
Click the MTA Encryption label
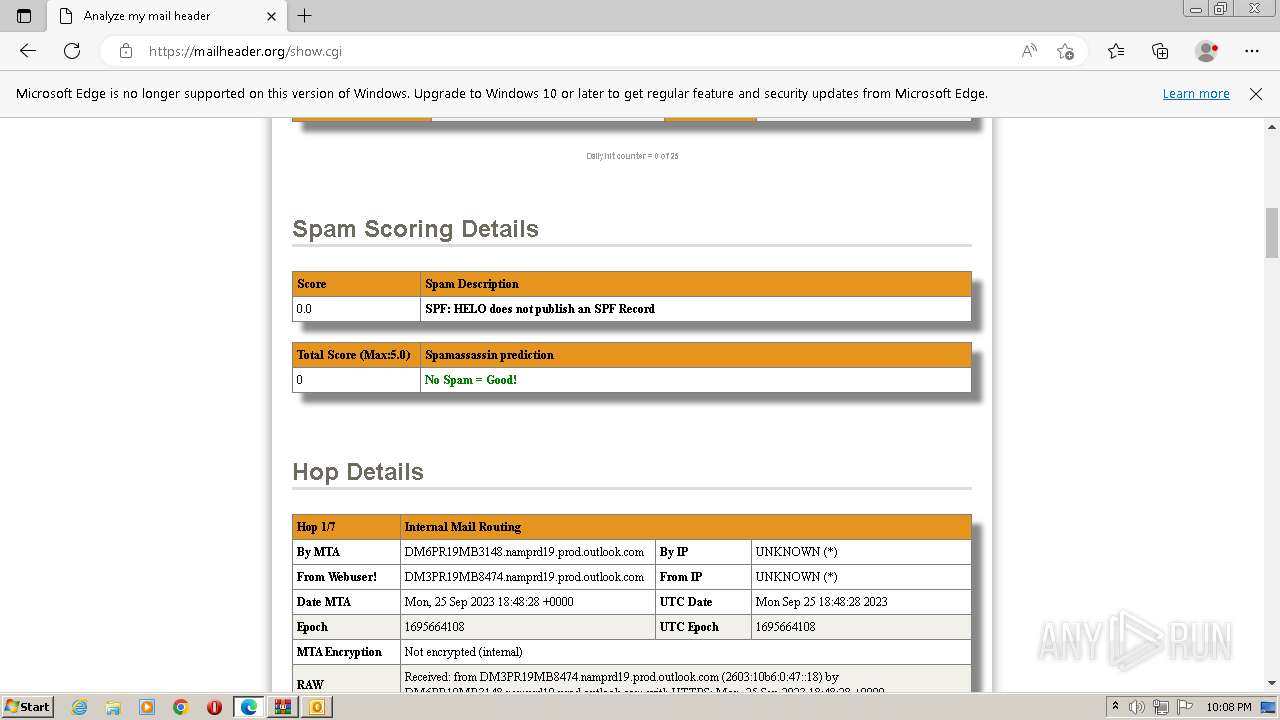[339, 652]
